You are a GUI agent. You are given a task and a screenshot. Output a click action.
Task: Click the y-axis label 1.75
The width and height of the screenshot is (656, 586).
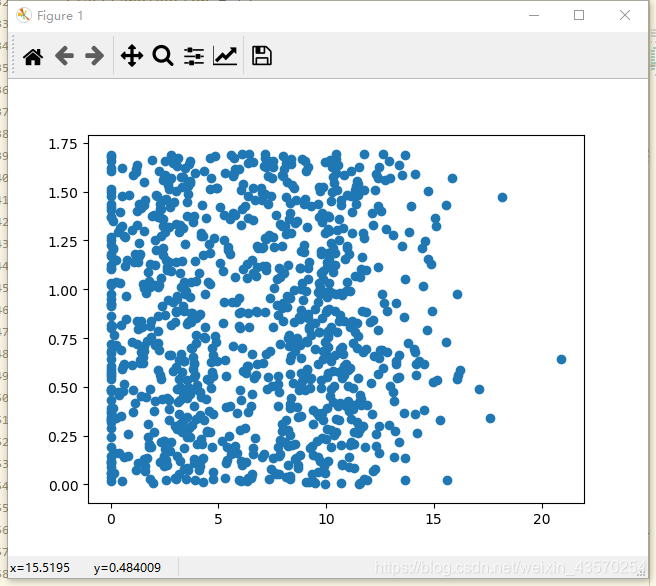pos(63,144)
